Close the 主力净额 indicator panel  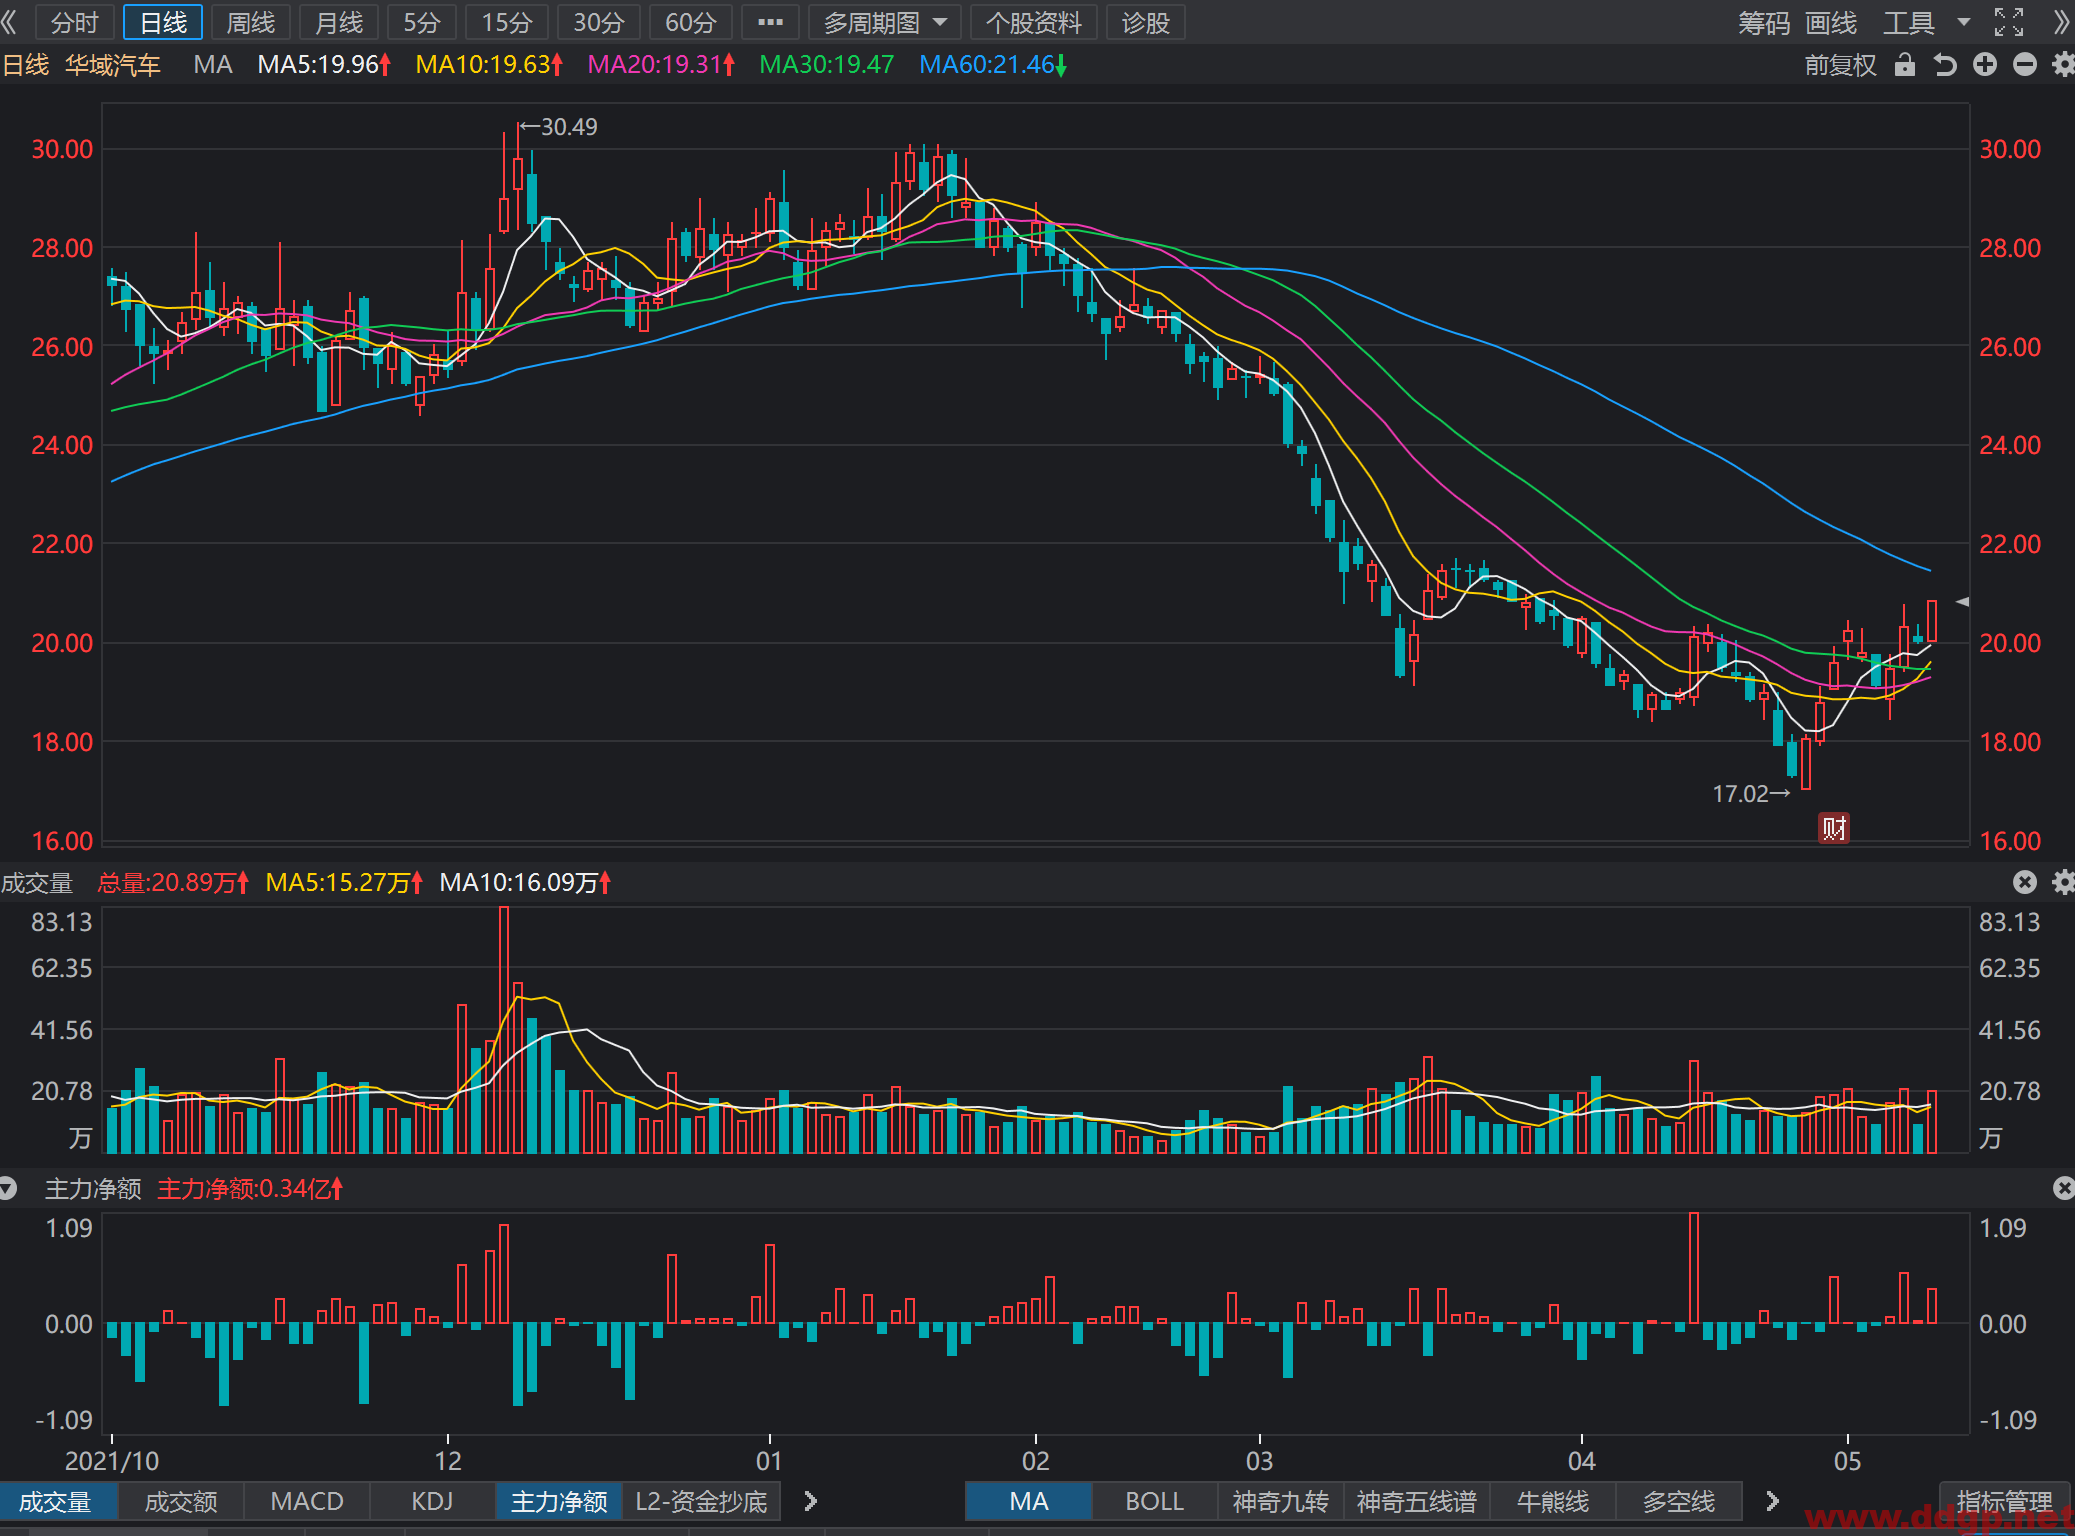[x=2063, y=1188]
